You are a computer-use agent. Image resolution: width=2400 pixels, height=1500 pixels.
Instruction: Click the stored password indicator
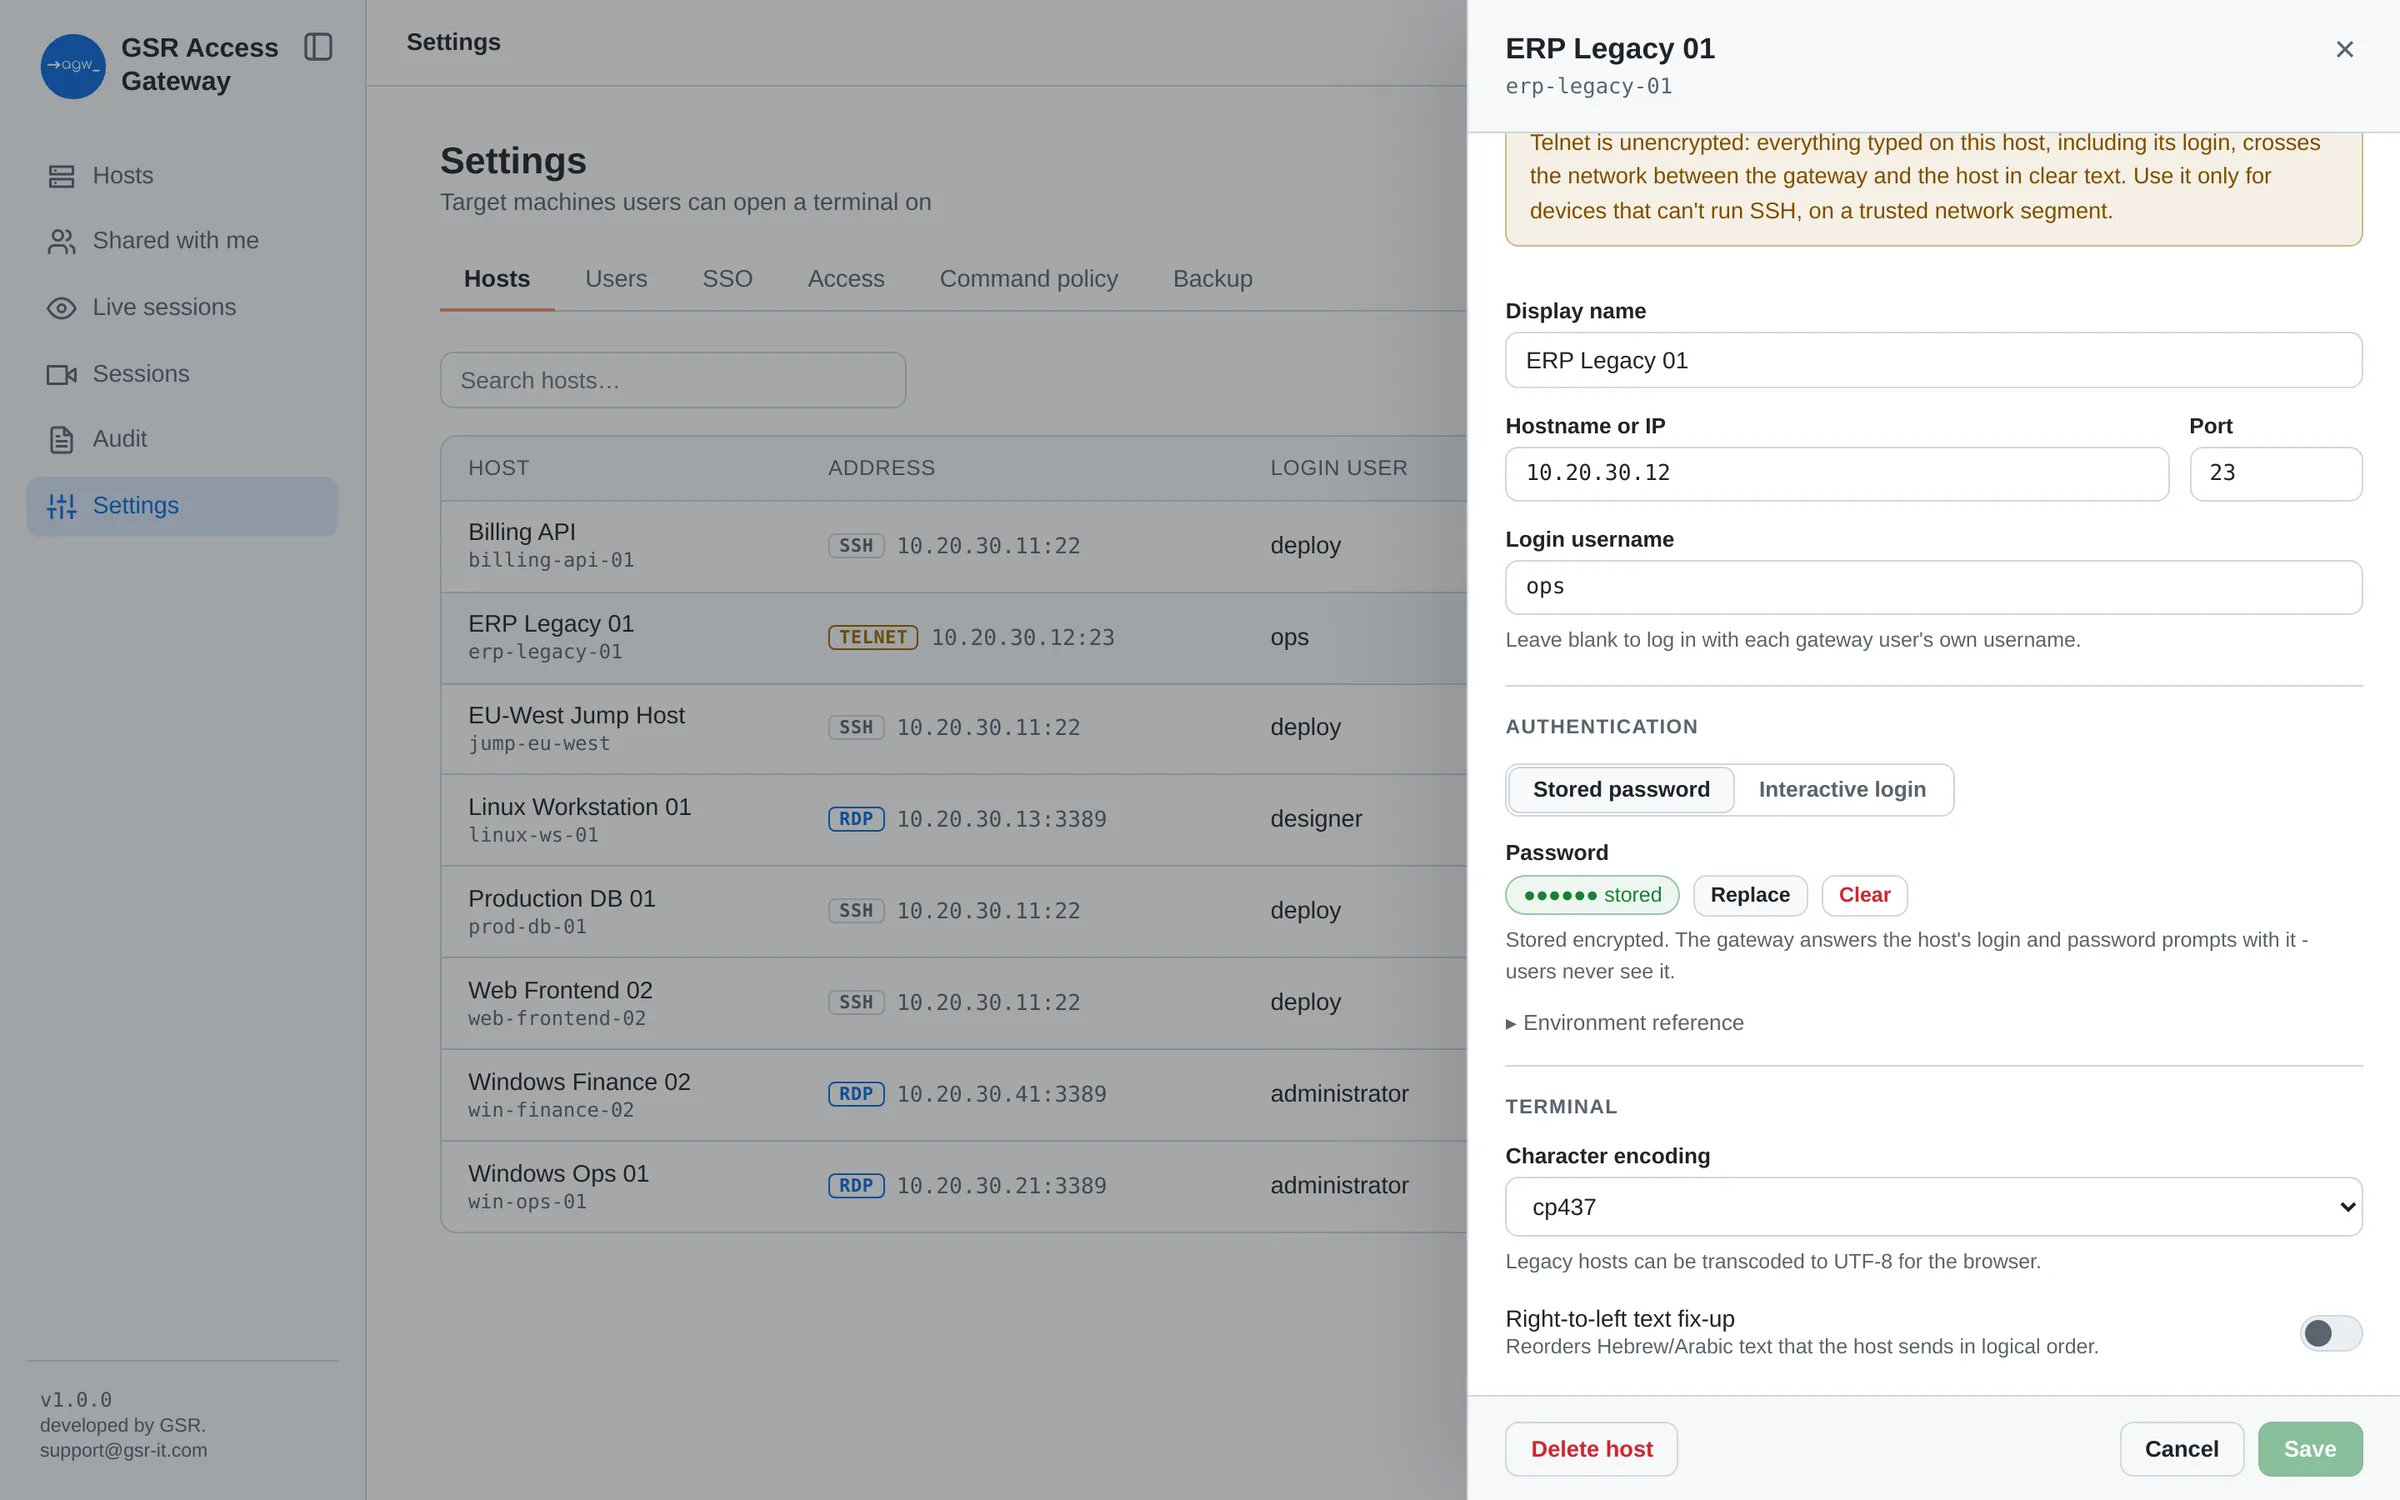(1592, 895)
